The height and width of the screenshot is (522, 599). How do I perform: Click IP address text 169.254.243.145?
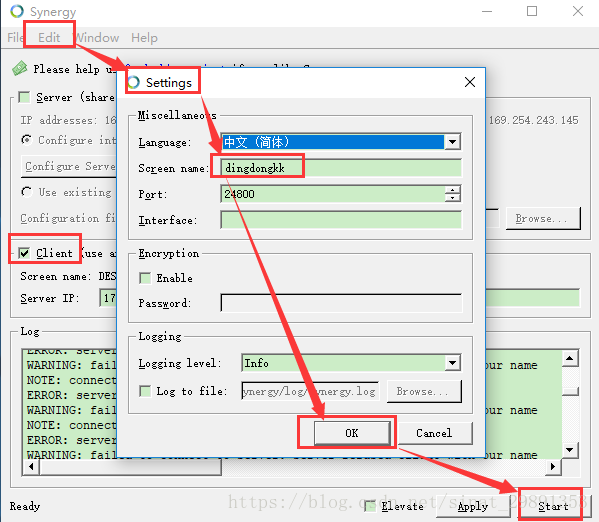click(533, 120)
